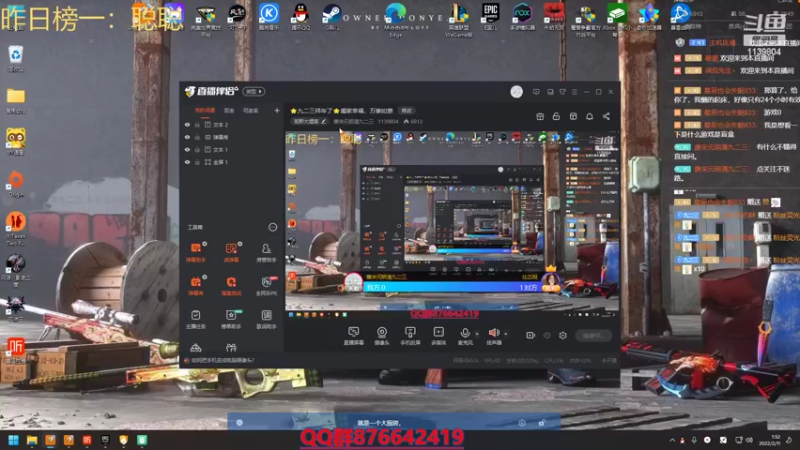800x450 pixels.
Task: Open the Epic Games desktop shortcut
Action: tap(490, 17)
